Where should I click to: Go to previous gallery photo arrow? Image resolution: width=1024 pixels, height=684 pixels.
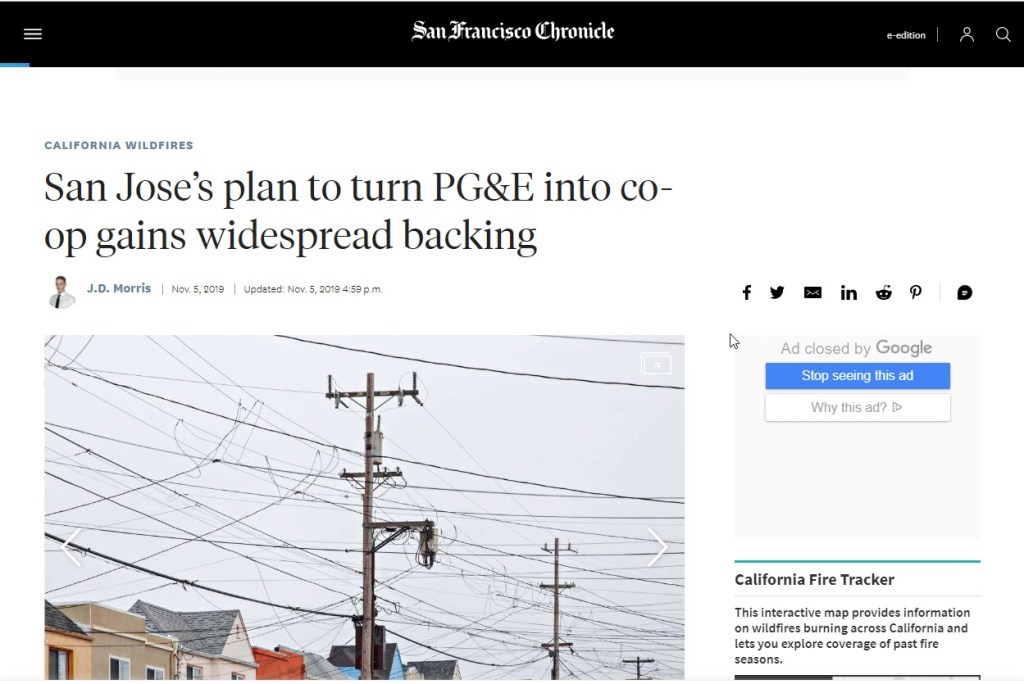tap(71, 547)
